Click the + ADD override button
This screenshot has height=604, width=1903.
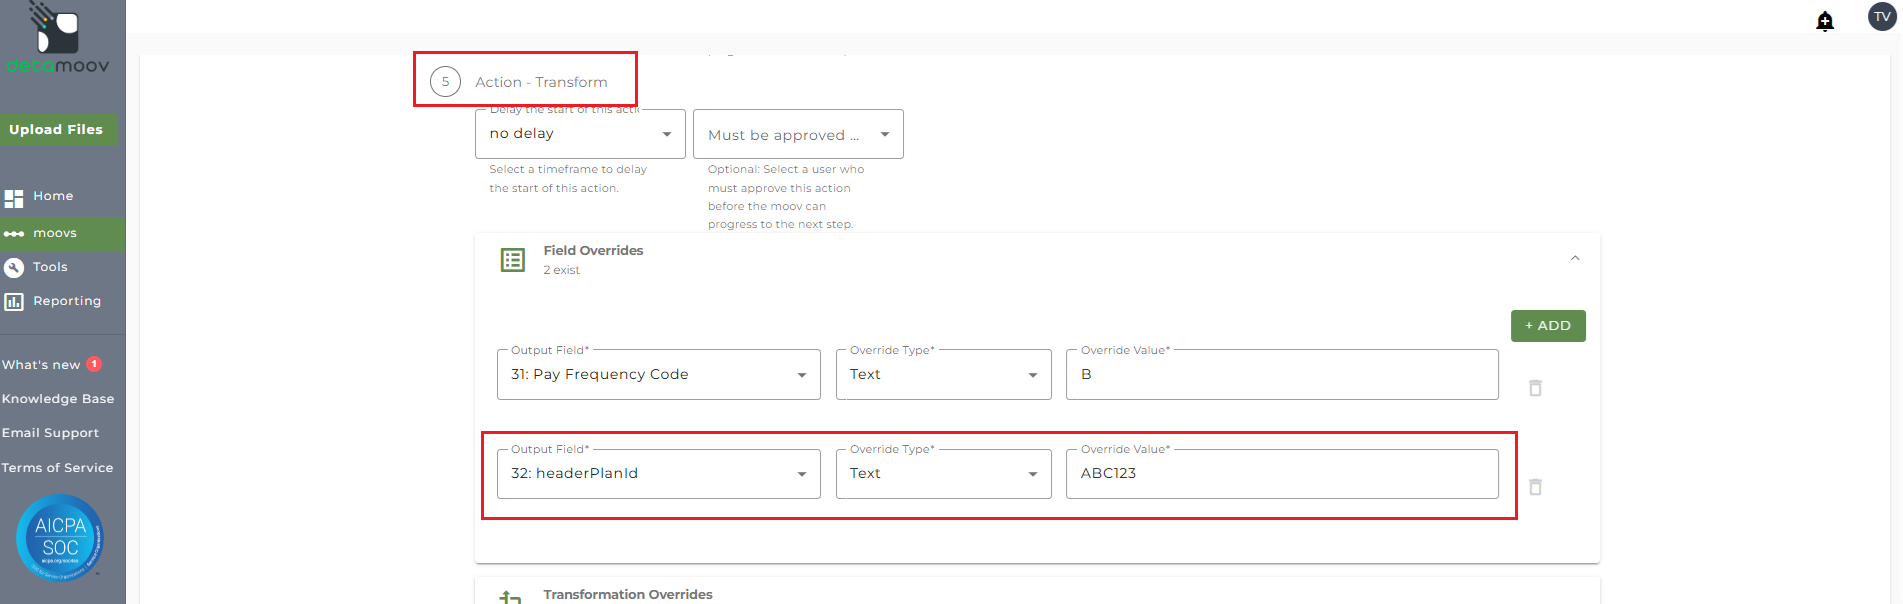[x=1547, y=326]
